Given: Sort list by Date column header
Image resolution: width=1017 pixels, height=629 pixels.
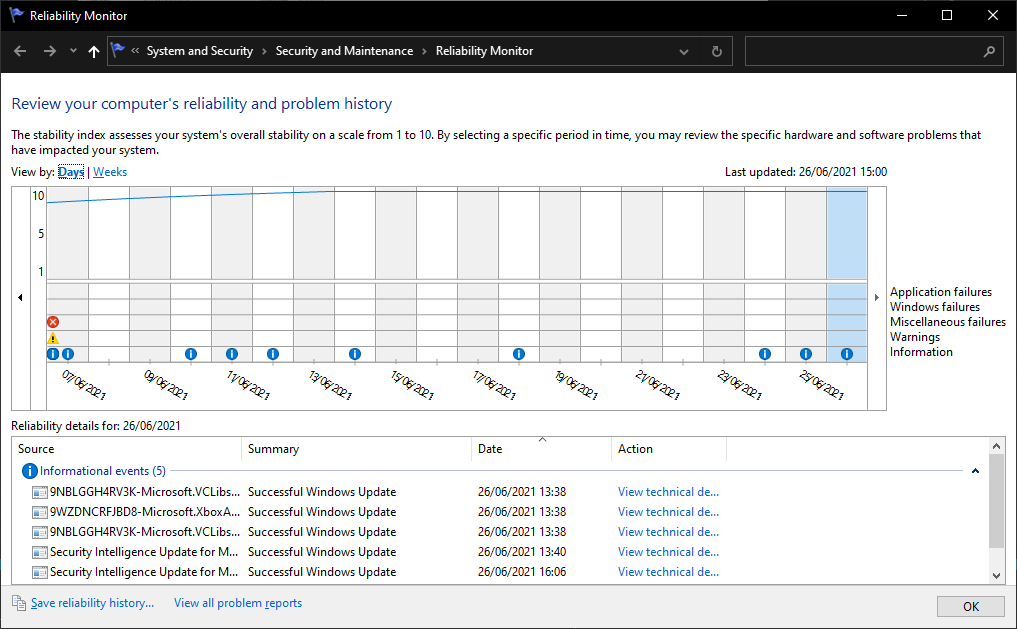Looking at the screenshot, I should click(542, 449).
